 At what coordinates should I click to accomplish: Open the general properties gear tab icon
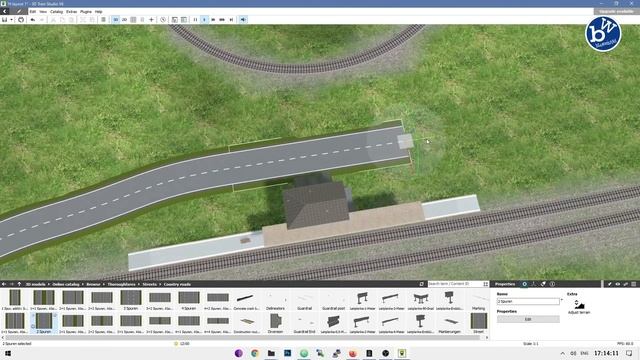click(x=524, y=284)
